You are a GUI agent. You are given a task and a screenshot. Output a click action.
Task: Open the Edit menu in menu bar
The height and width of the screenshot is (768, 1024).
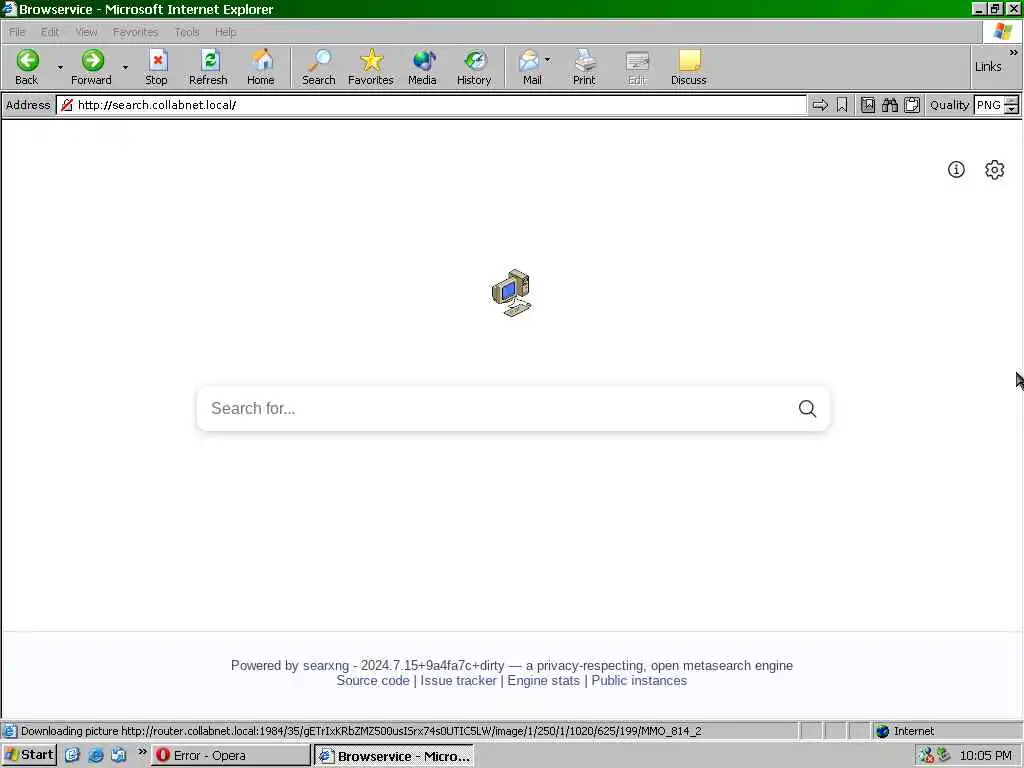click(50, 32)
